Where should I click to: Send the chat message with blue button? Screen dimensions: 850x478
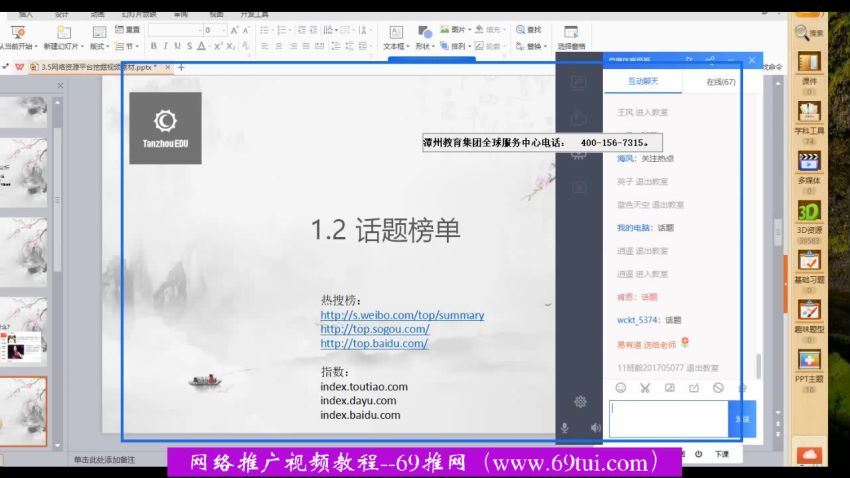tap(742, 419)
